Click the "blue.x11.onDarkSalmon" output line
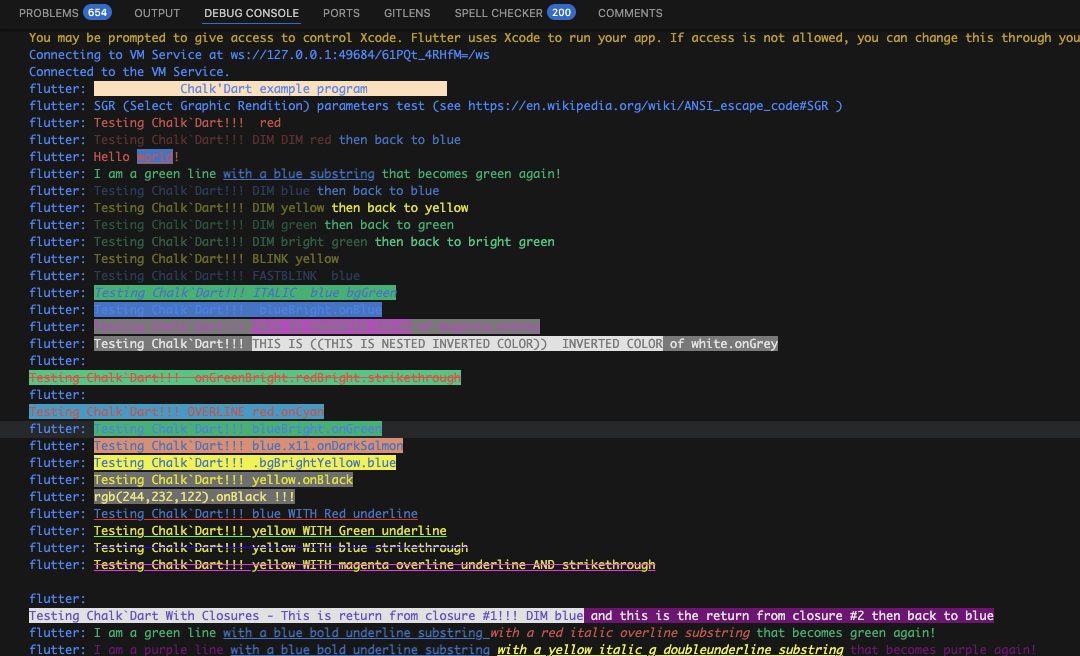Screen dimensions: 1080x656 click(249, 446)
